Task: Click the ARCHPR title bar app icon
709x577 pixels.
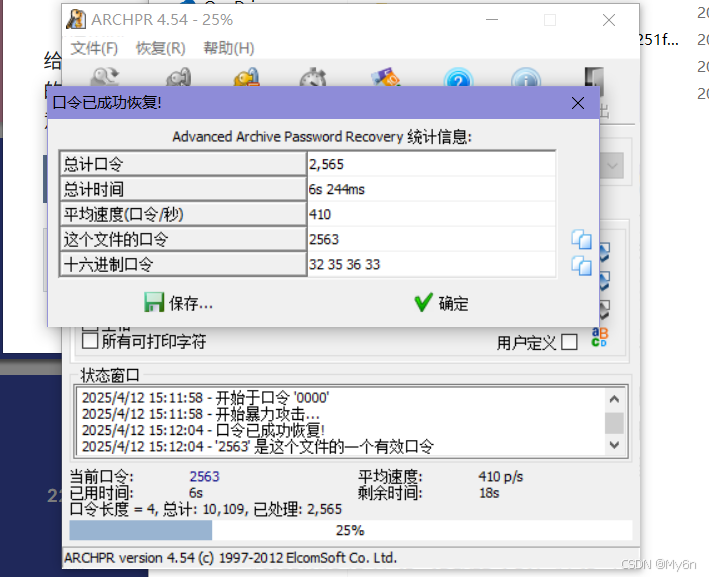Action: pos(76,19)
